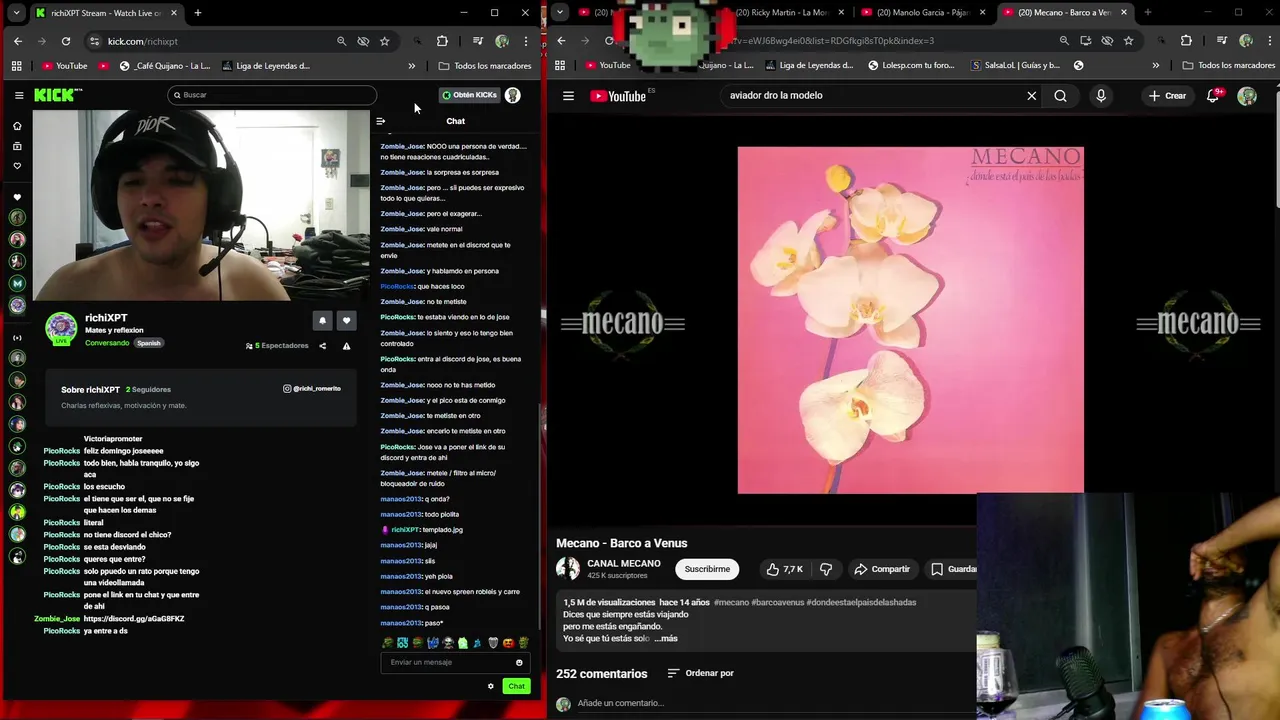Image resolution: width=1280 pixels, height=720 pixels.
Task: Open Liga de Leyendas bookmark in Kick window
Action: [x=266, y=66]
